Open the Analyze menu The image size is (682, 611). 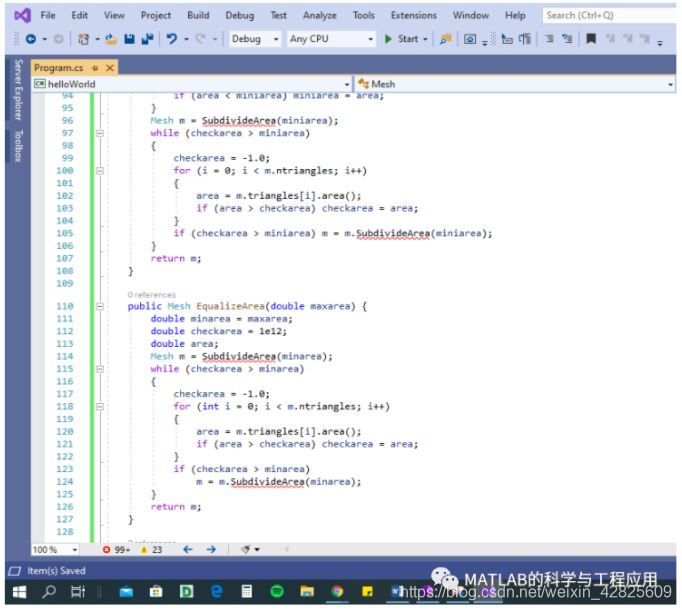(320, 16)
